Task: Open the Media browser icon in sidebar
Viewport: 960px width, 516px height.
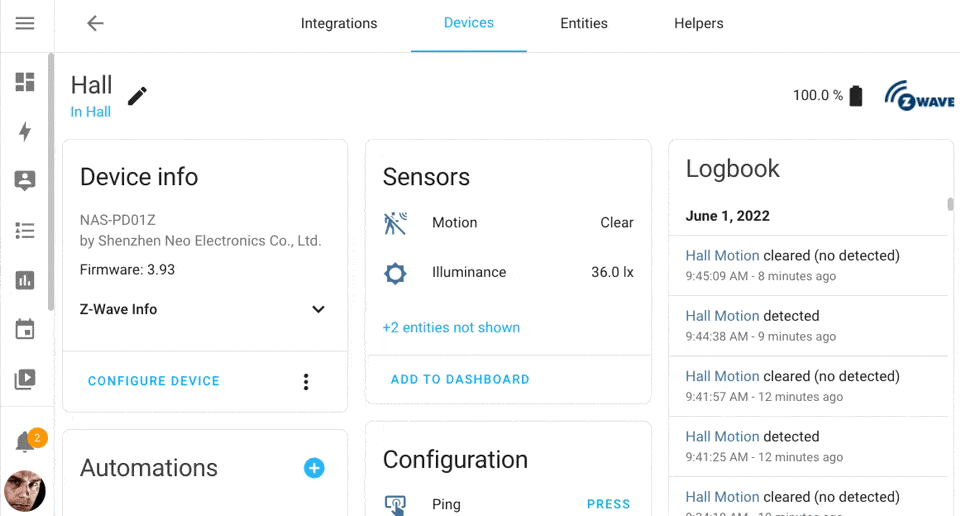Action: click(x=25, y=380)
